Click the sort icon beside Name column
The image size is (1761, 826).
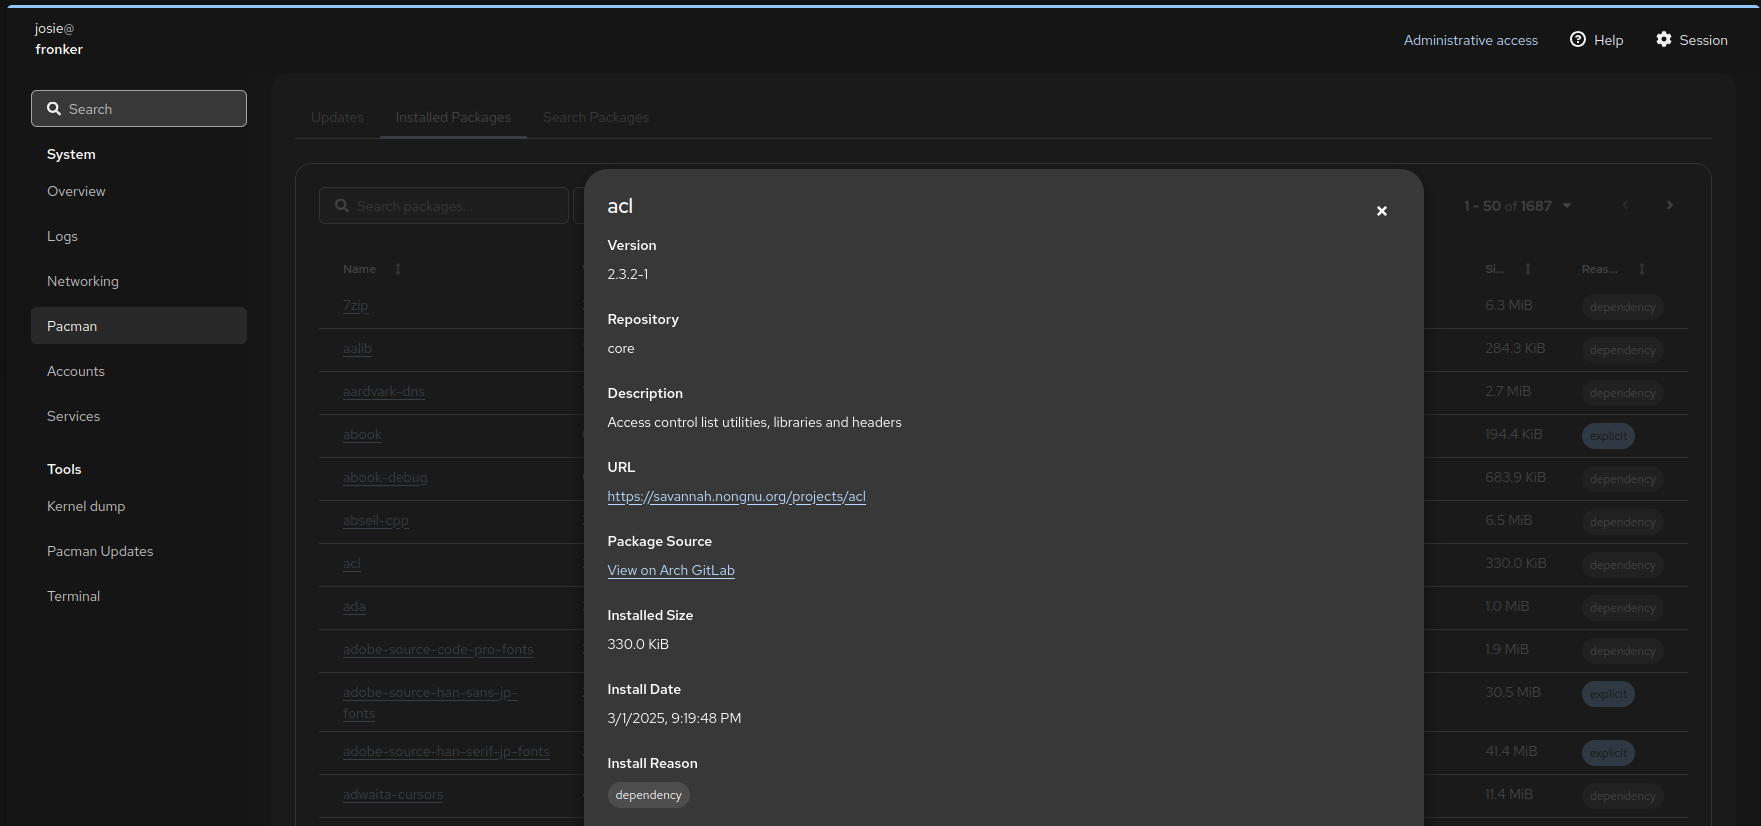click(398, 269)
